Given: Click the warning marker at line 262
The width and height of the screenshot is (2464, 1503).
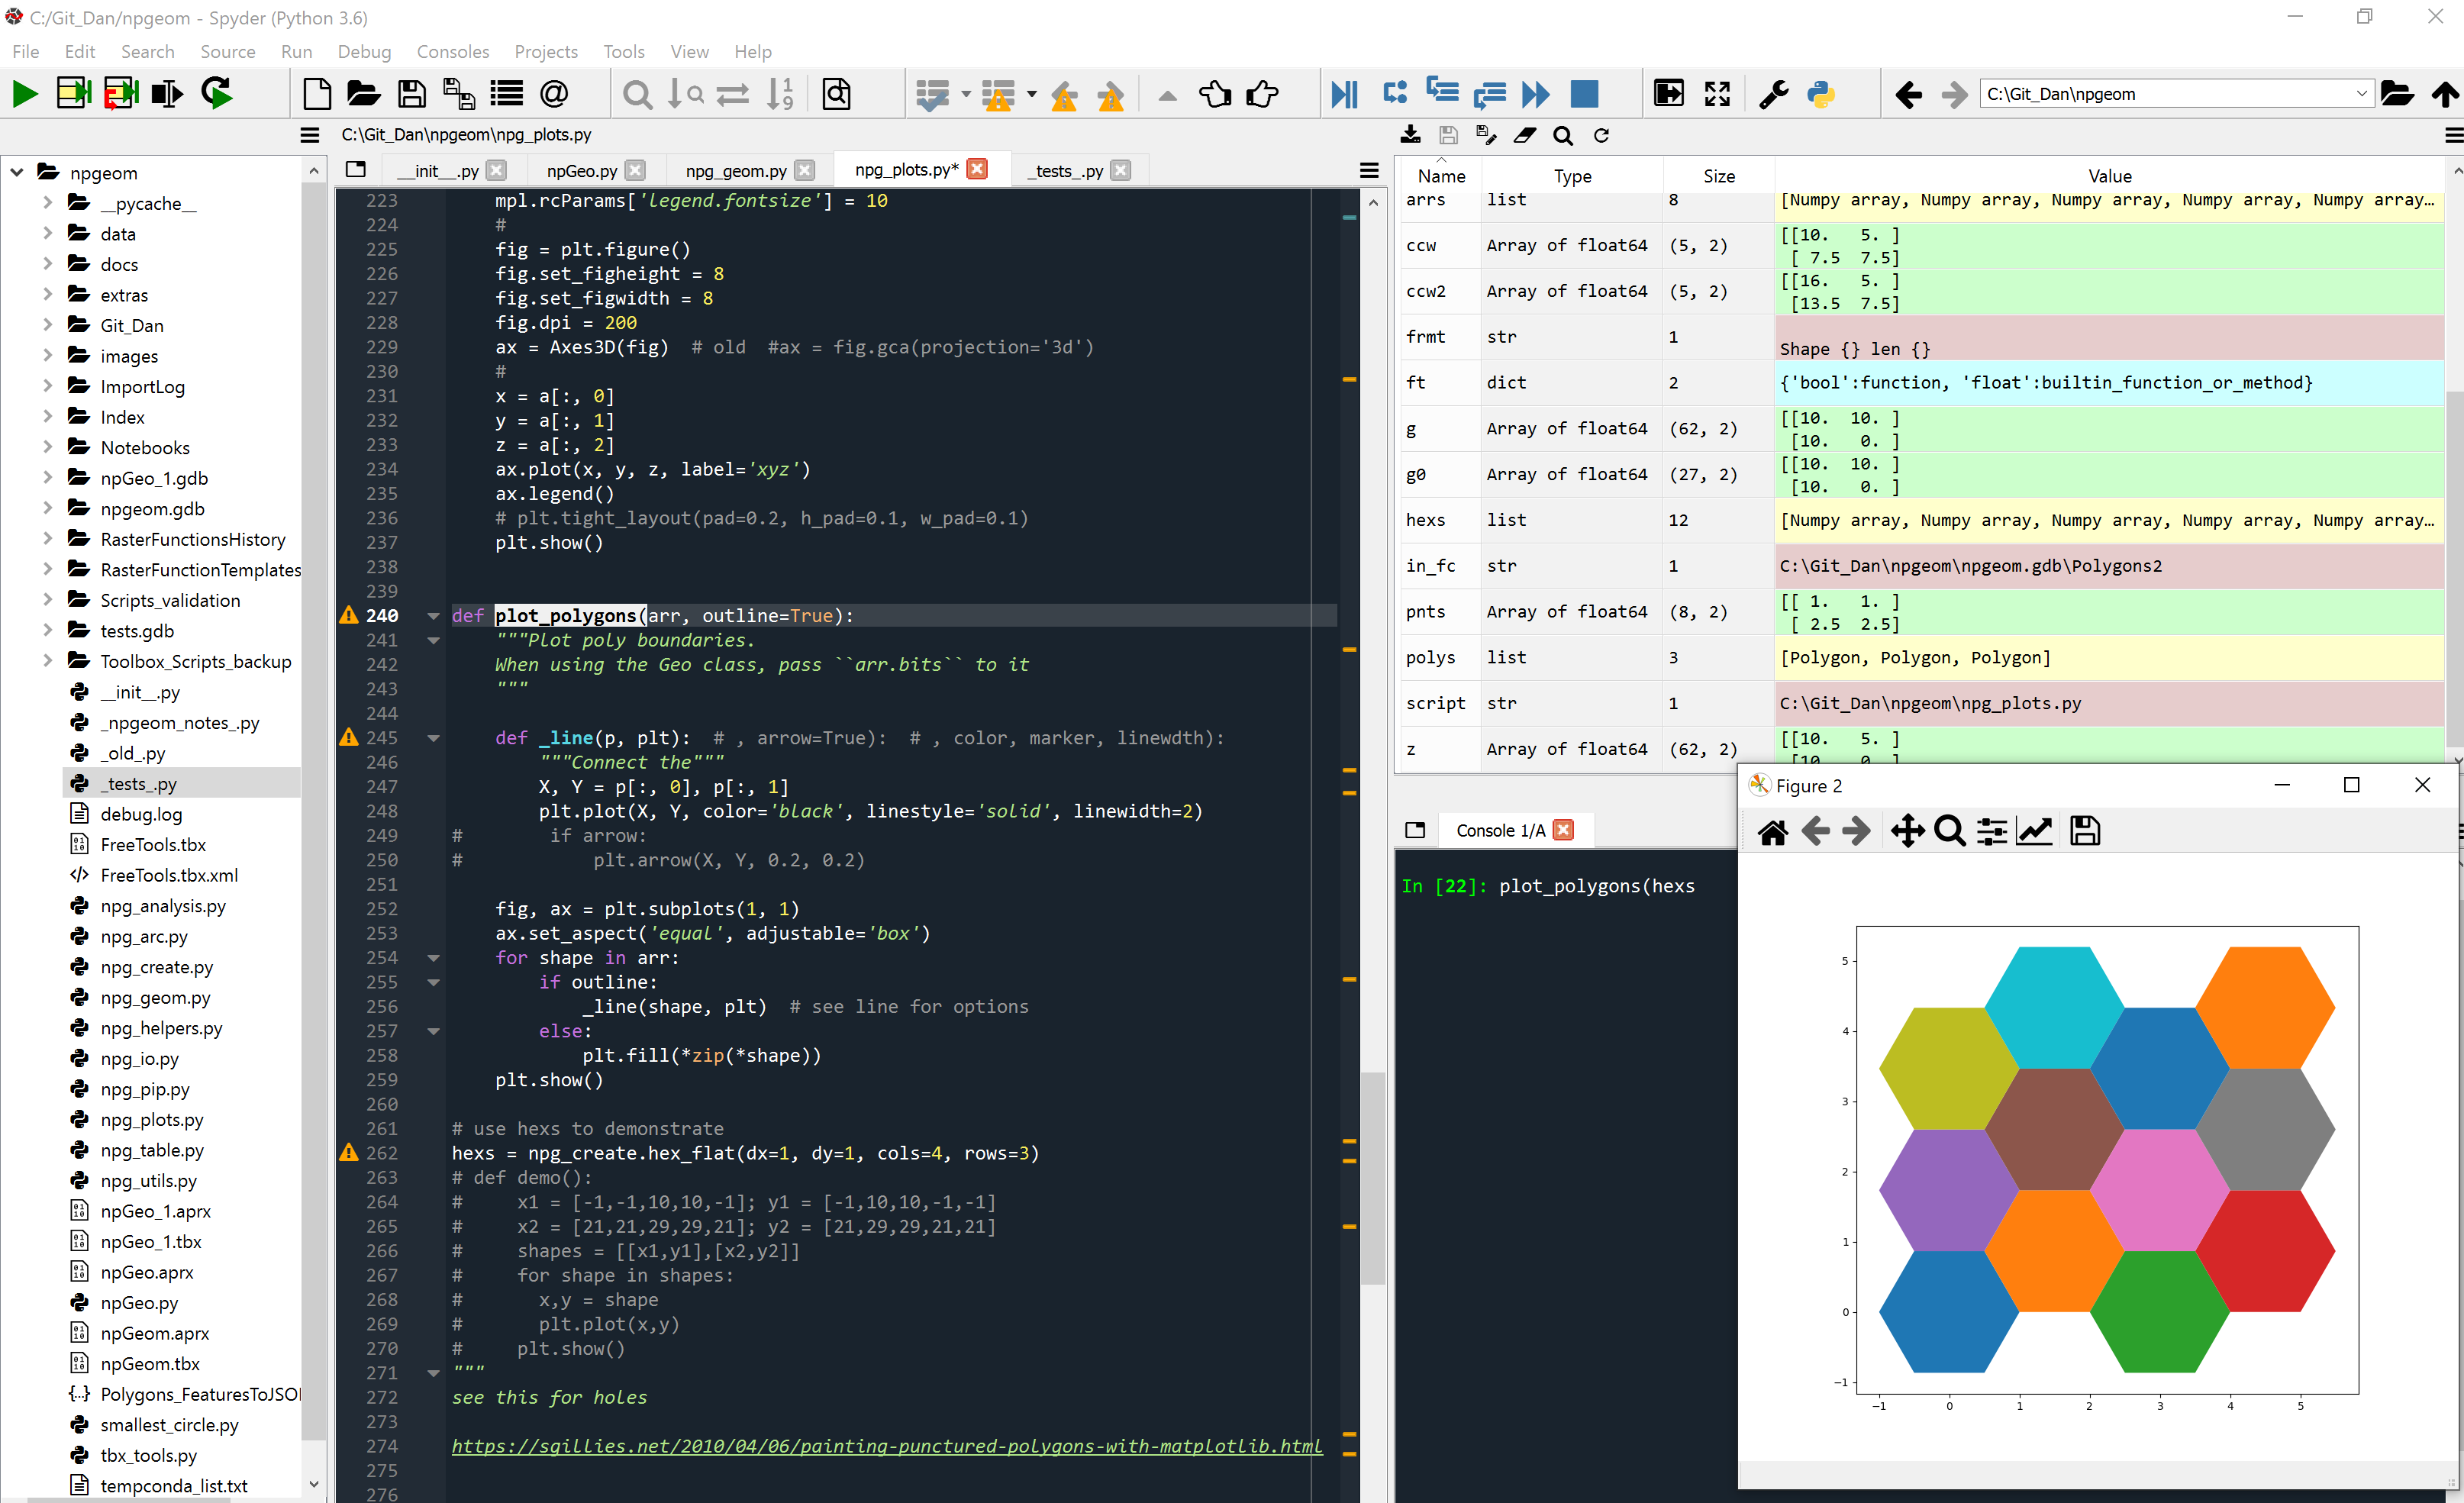Looking at the screenshot, I should point(348,1153).
